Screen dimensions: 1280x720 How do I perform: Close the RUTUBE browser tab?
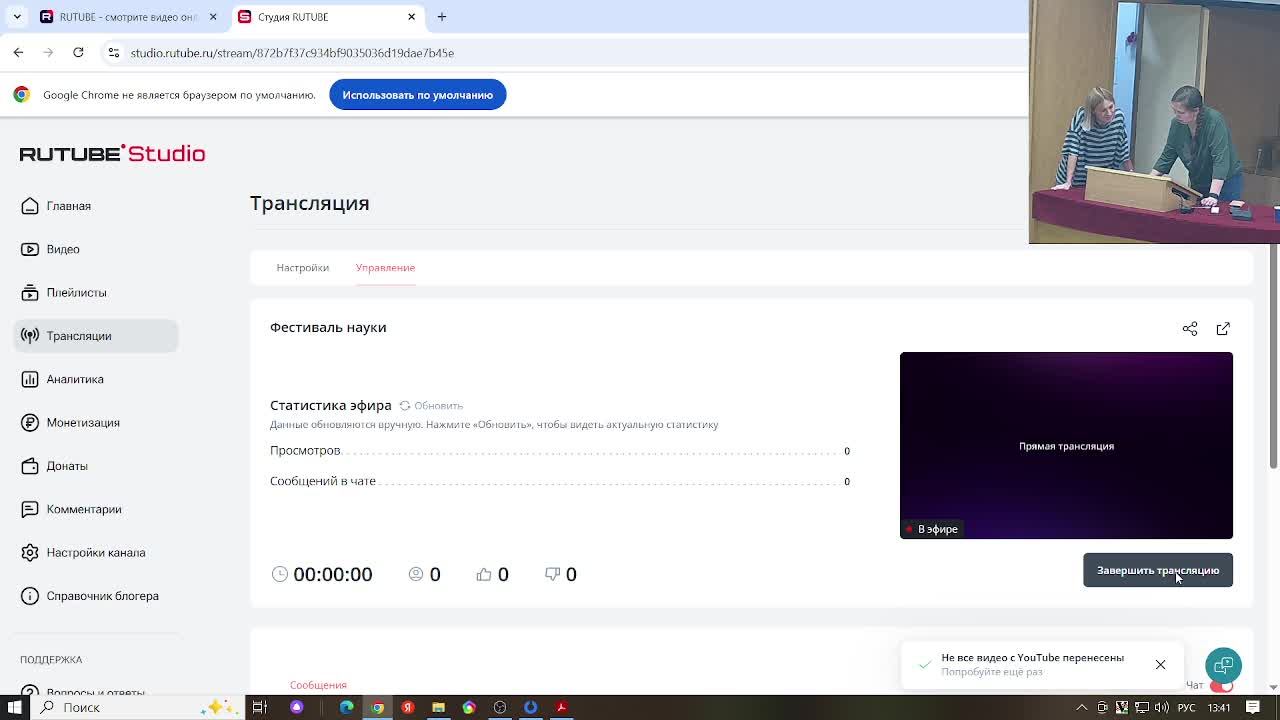(x=213, y=17)
